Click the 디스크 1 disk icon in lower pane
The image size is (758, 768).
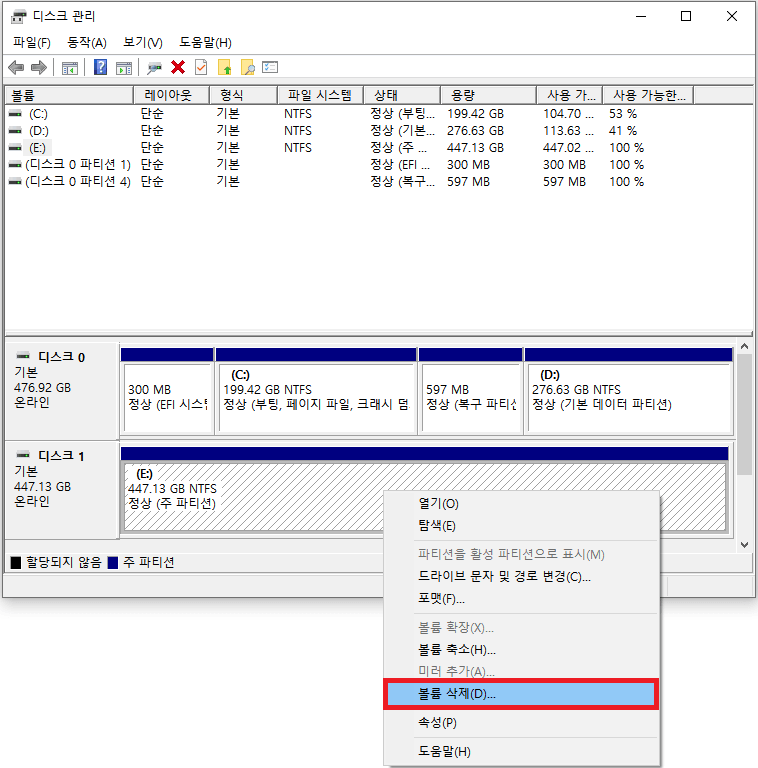coord(23,455)
